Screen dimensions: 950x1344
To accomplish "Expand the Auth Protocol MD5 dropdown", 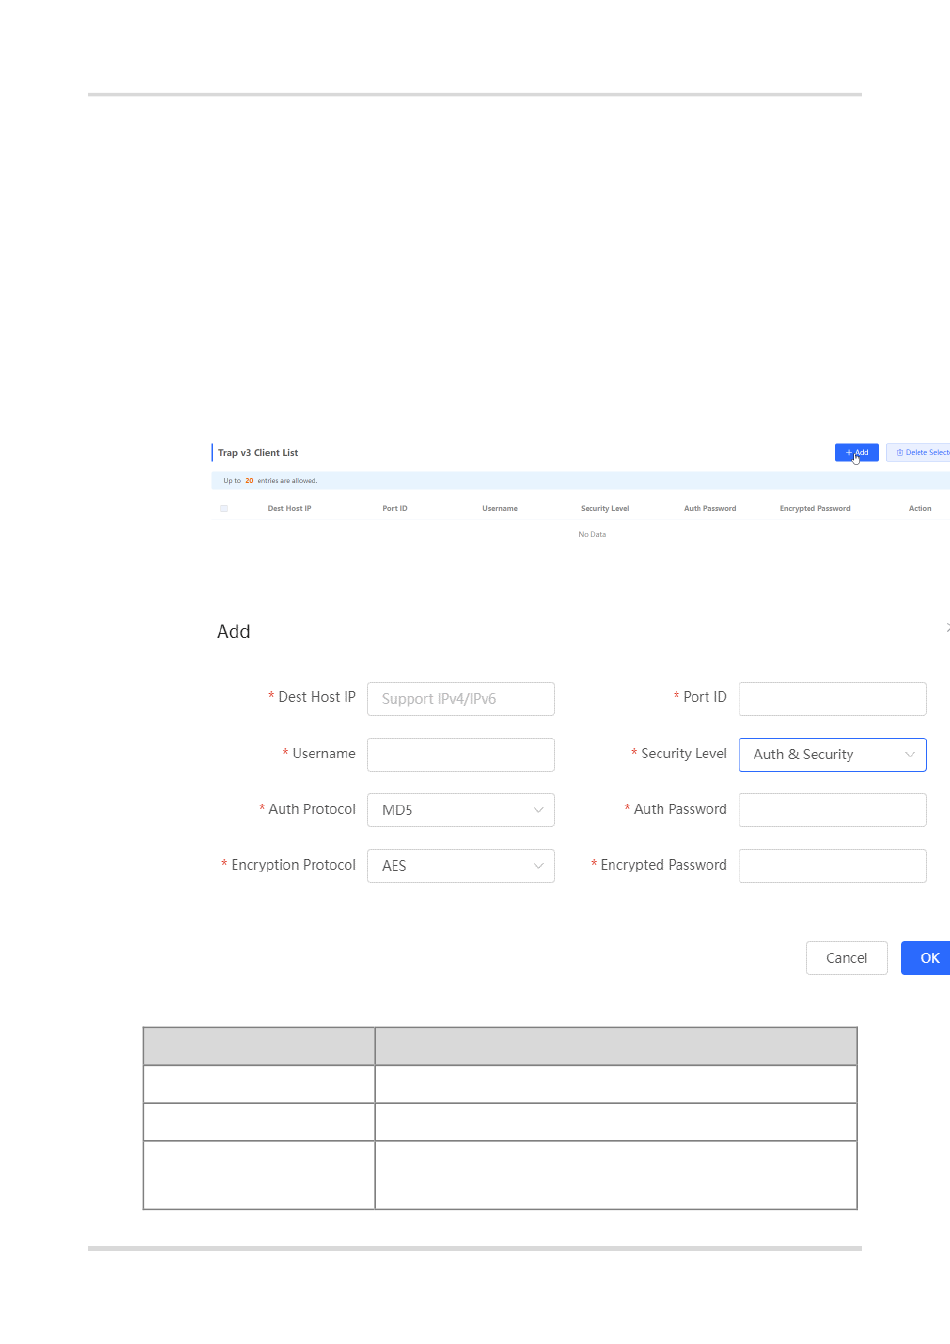I will [460, 810].
